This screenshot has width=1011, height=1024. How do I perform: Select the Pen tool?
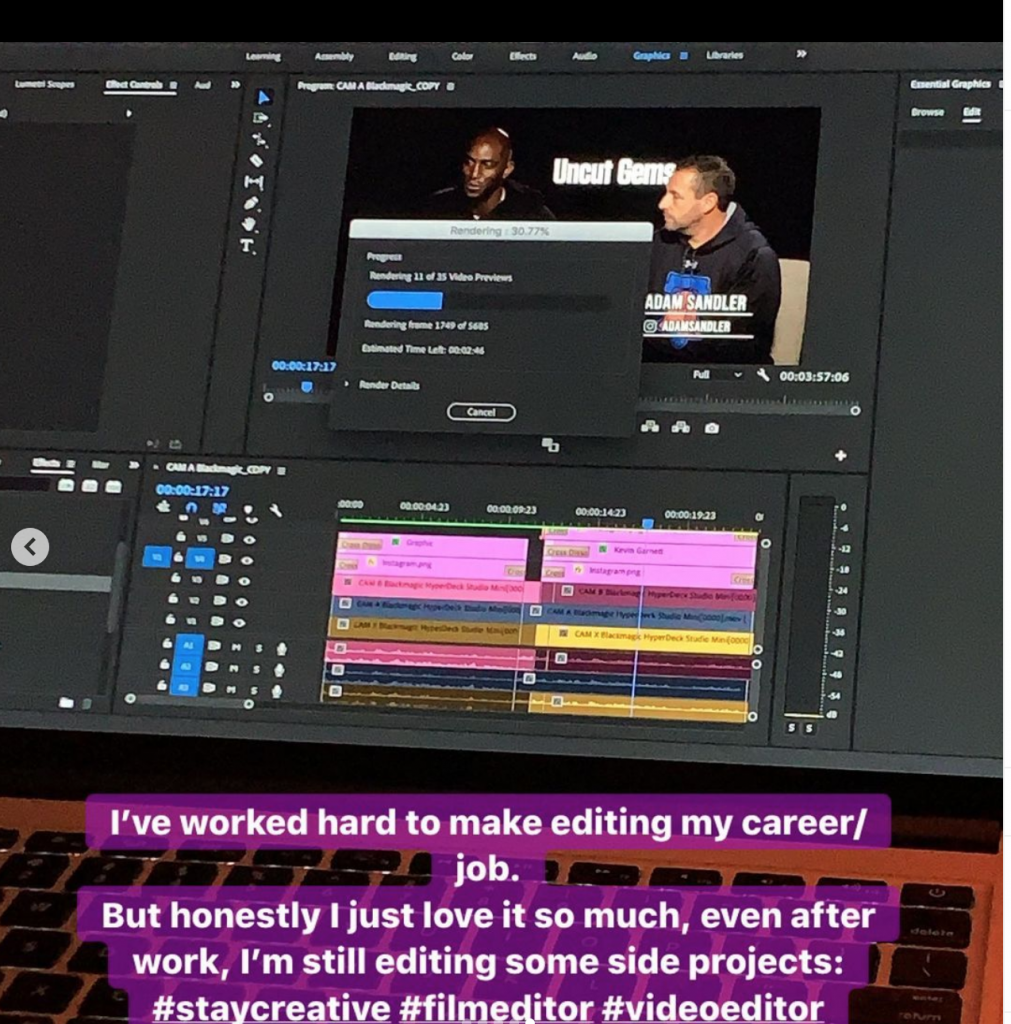(251, 204)
